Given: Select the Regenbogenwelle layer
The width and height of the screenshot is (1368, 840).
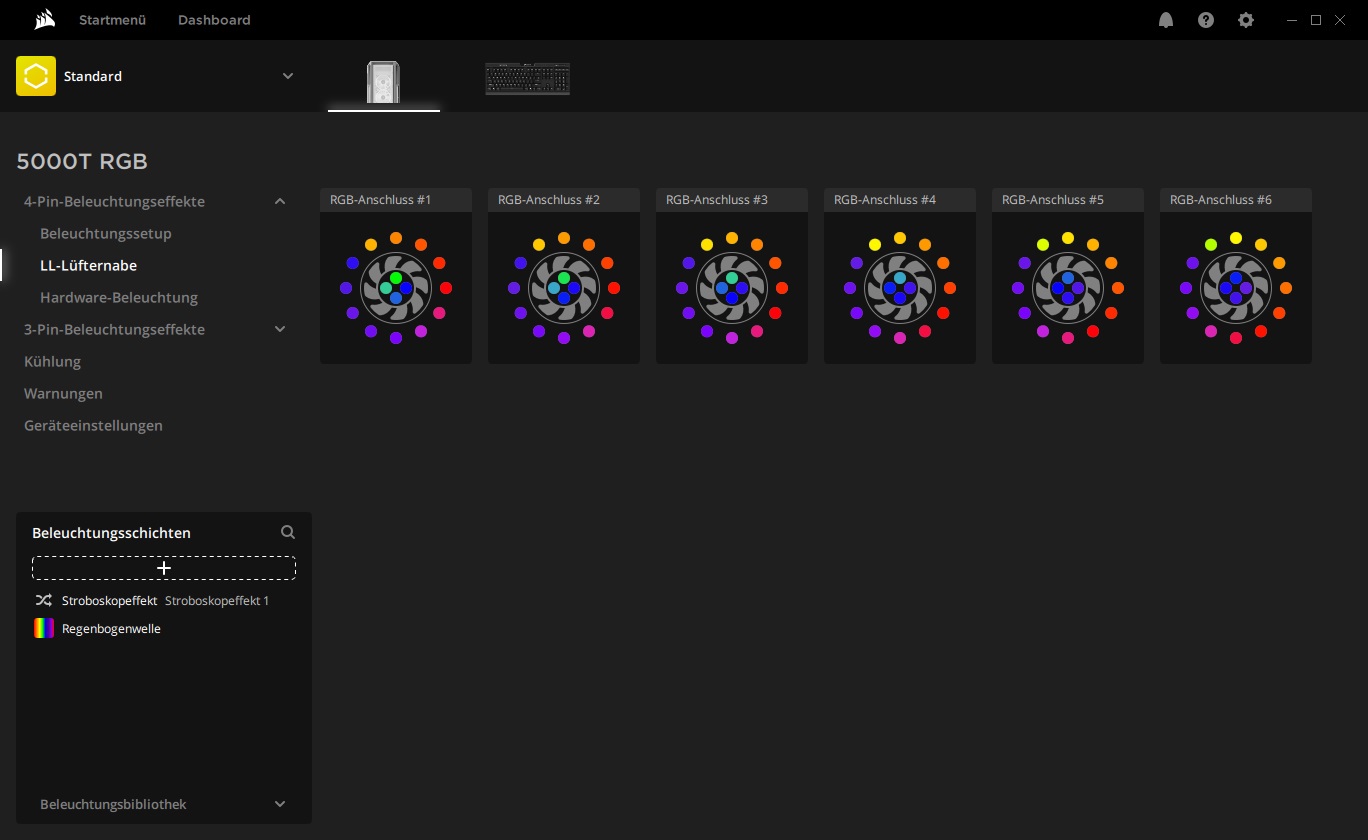Looking at the screenshot, I should [x=164, y=629].
